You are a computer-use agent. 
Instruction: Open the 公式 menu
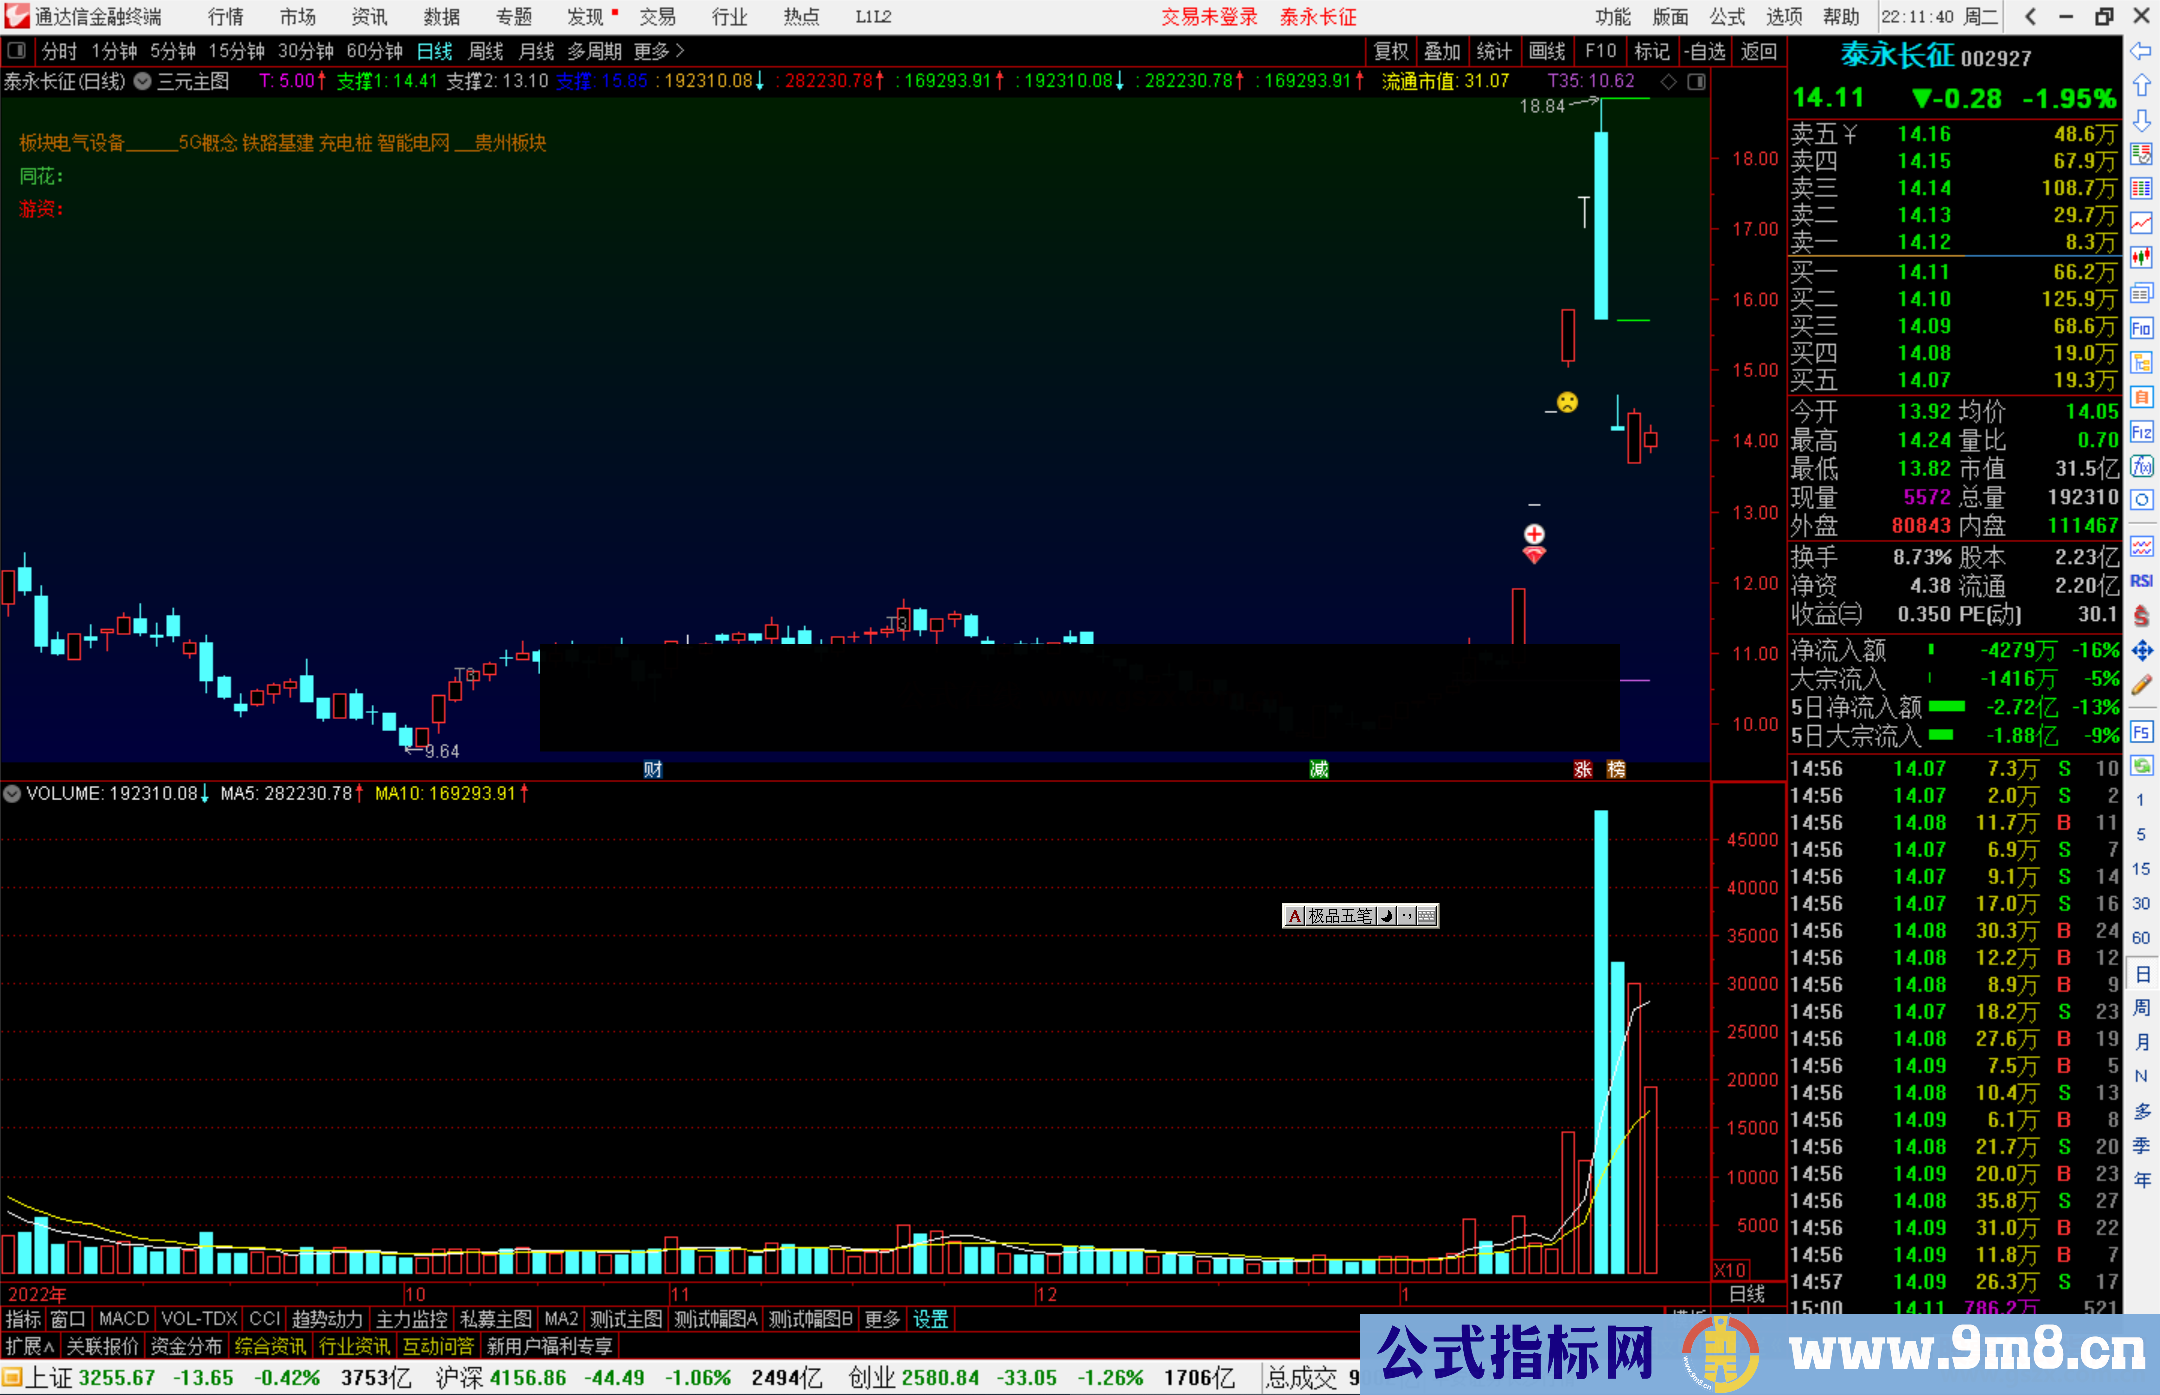[x=1727, y=17]
